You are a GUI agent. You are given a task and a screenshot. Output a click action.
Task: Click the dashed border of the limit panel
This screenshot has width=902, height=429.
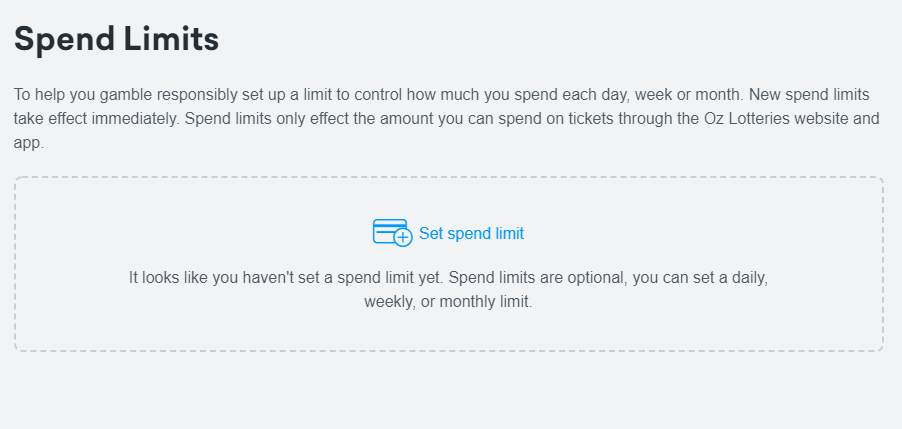click(x=449, y=178)
